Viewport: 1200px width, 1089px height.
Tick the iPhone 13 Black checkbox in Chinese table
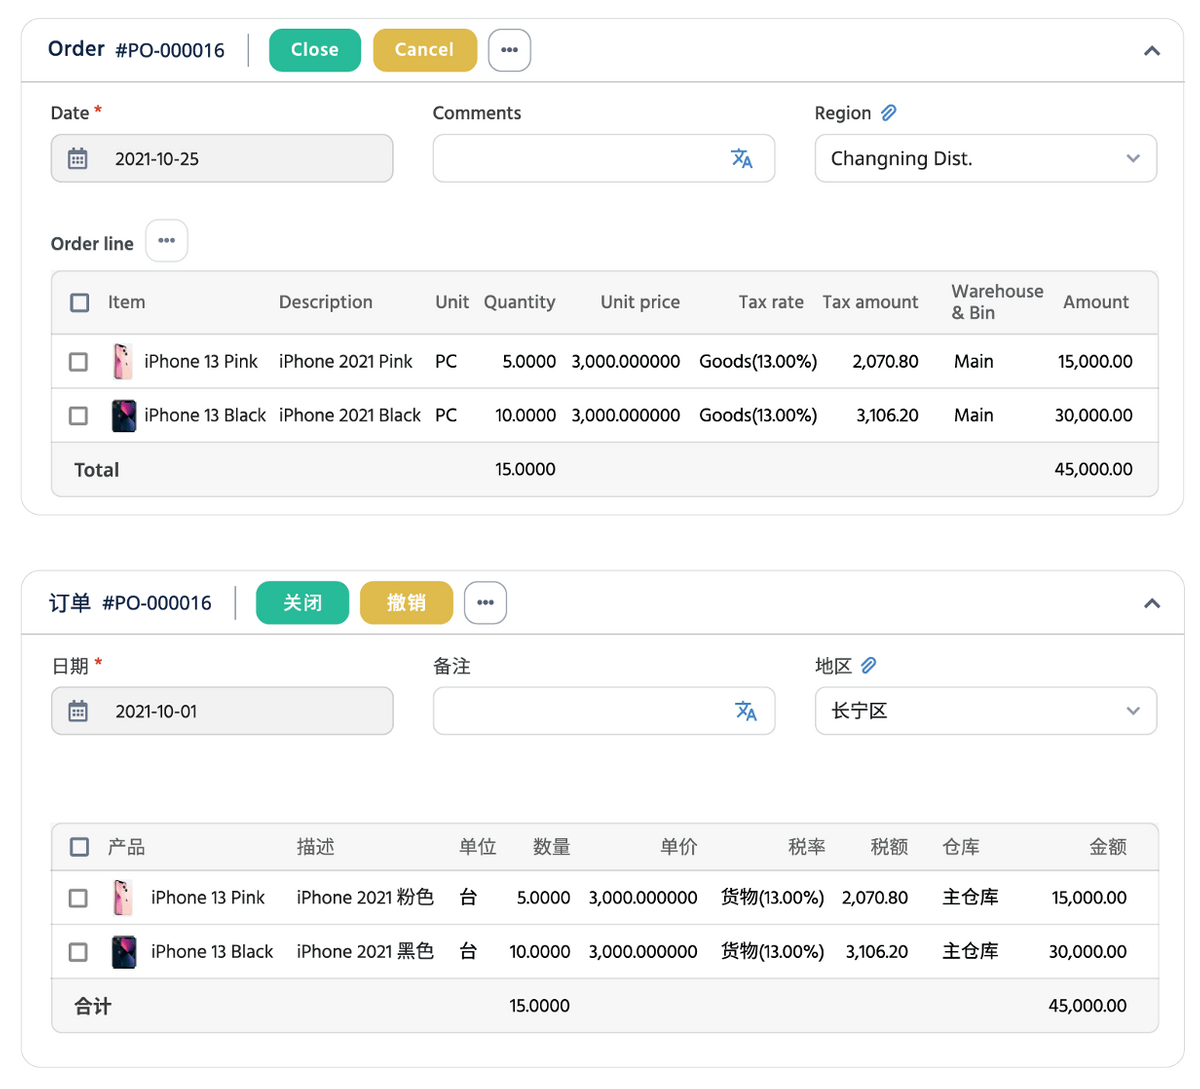pos(78,952)
